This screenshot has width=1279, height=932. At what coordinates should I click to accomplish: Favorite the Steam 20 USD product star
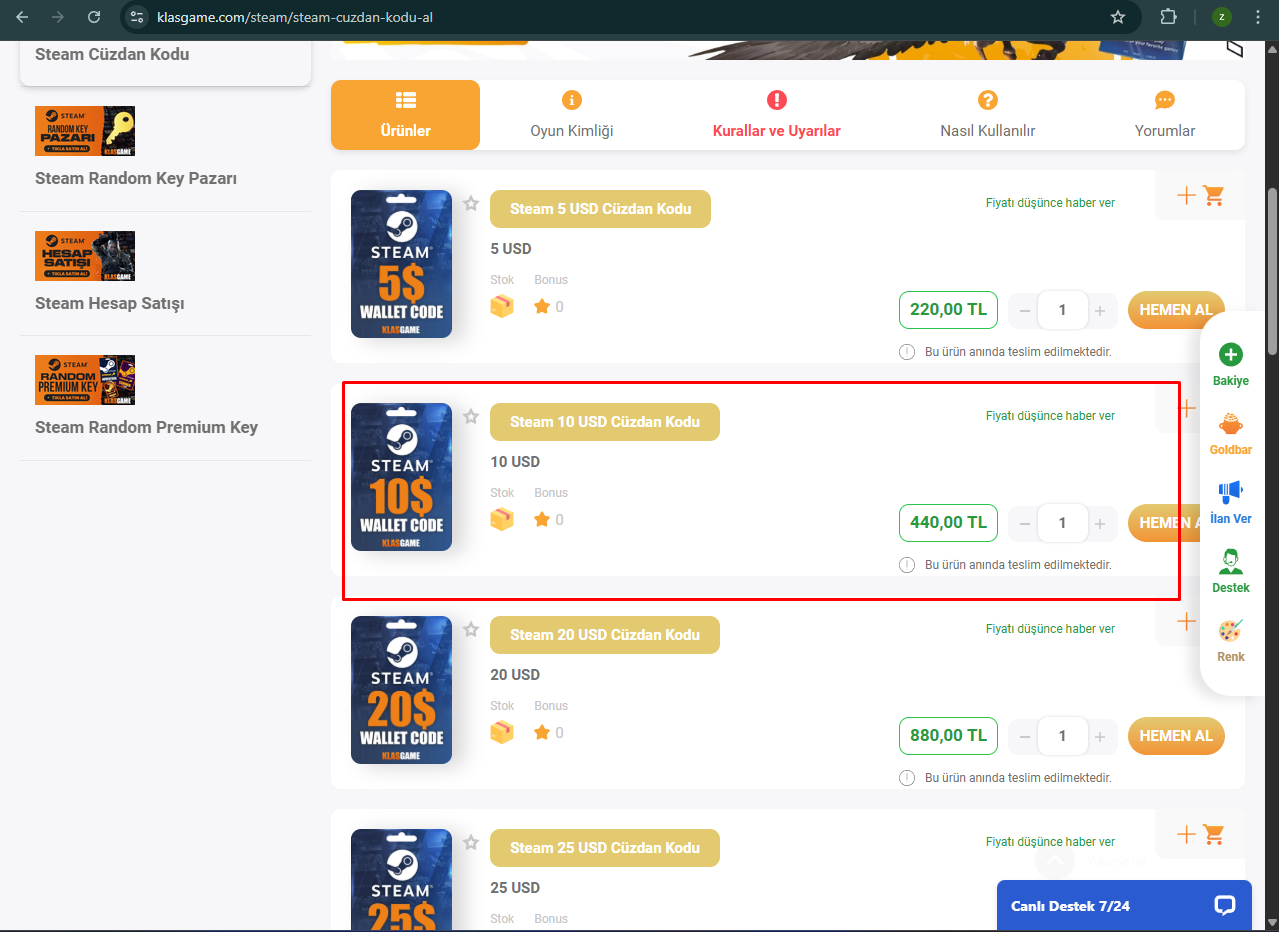[x=471, y=629]
